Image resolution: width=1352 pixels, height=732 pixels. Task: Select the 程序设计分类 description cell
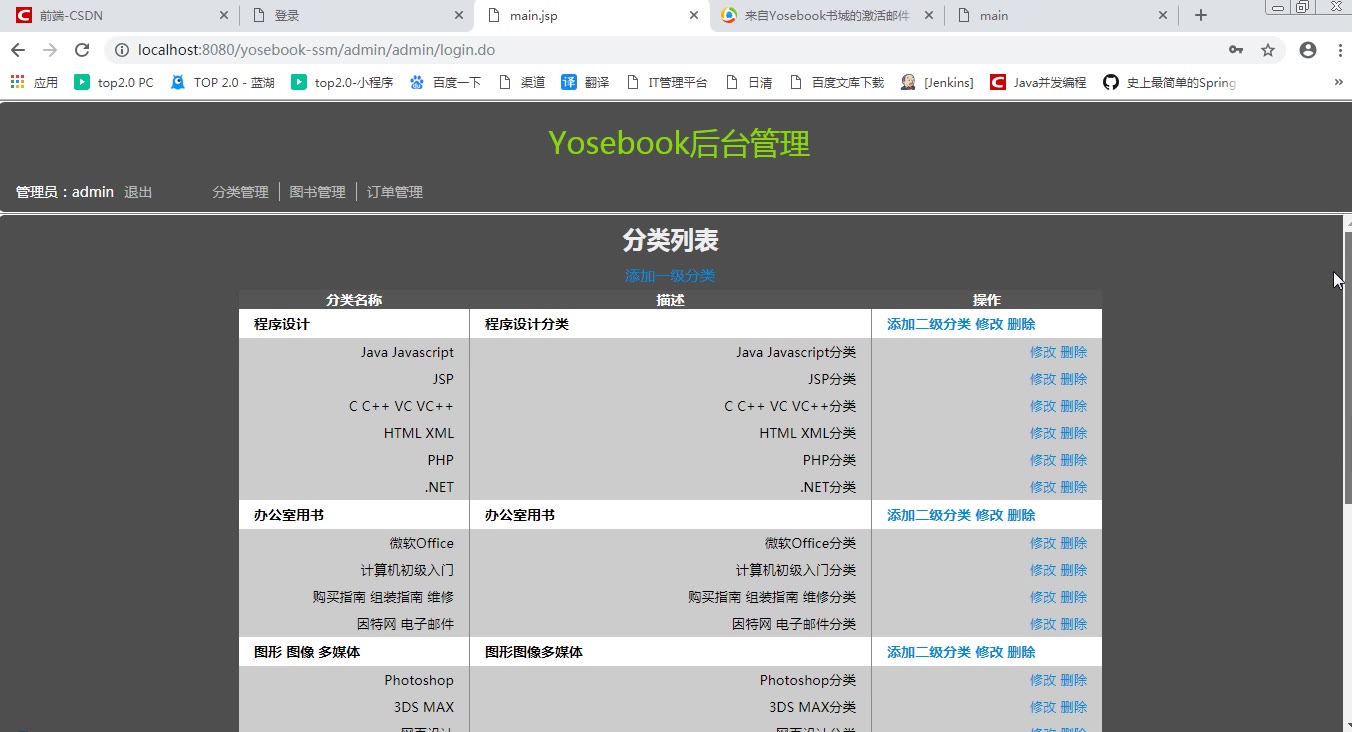670,324
